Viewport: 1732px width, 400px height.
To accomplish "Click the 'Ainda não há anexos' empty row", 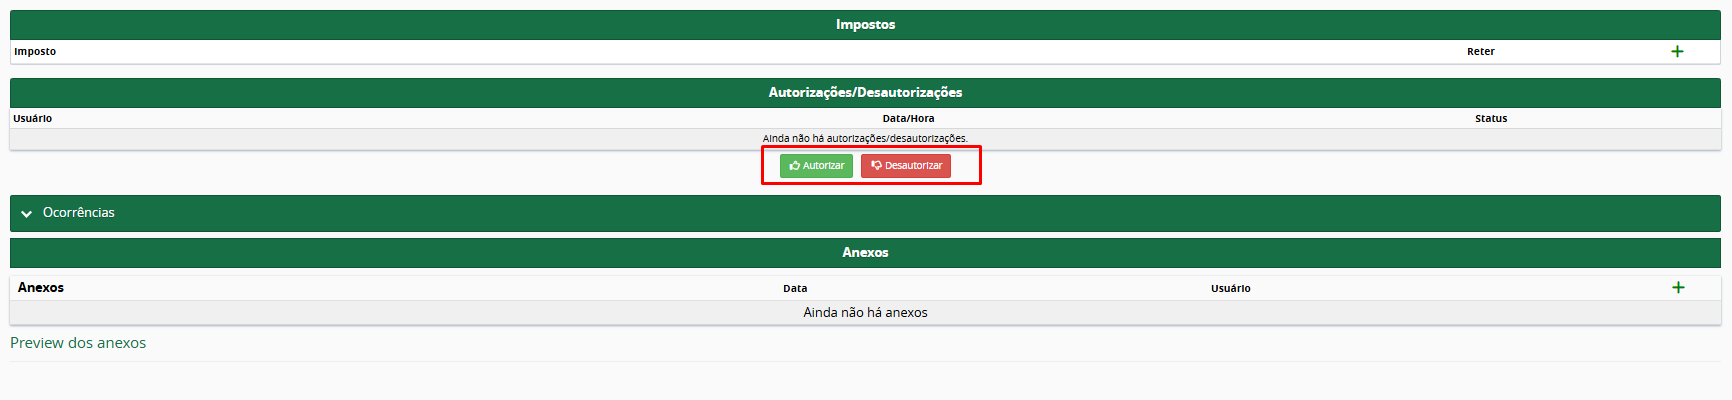I will [865, 313].
